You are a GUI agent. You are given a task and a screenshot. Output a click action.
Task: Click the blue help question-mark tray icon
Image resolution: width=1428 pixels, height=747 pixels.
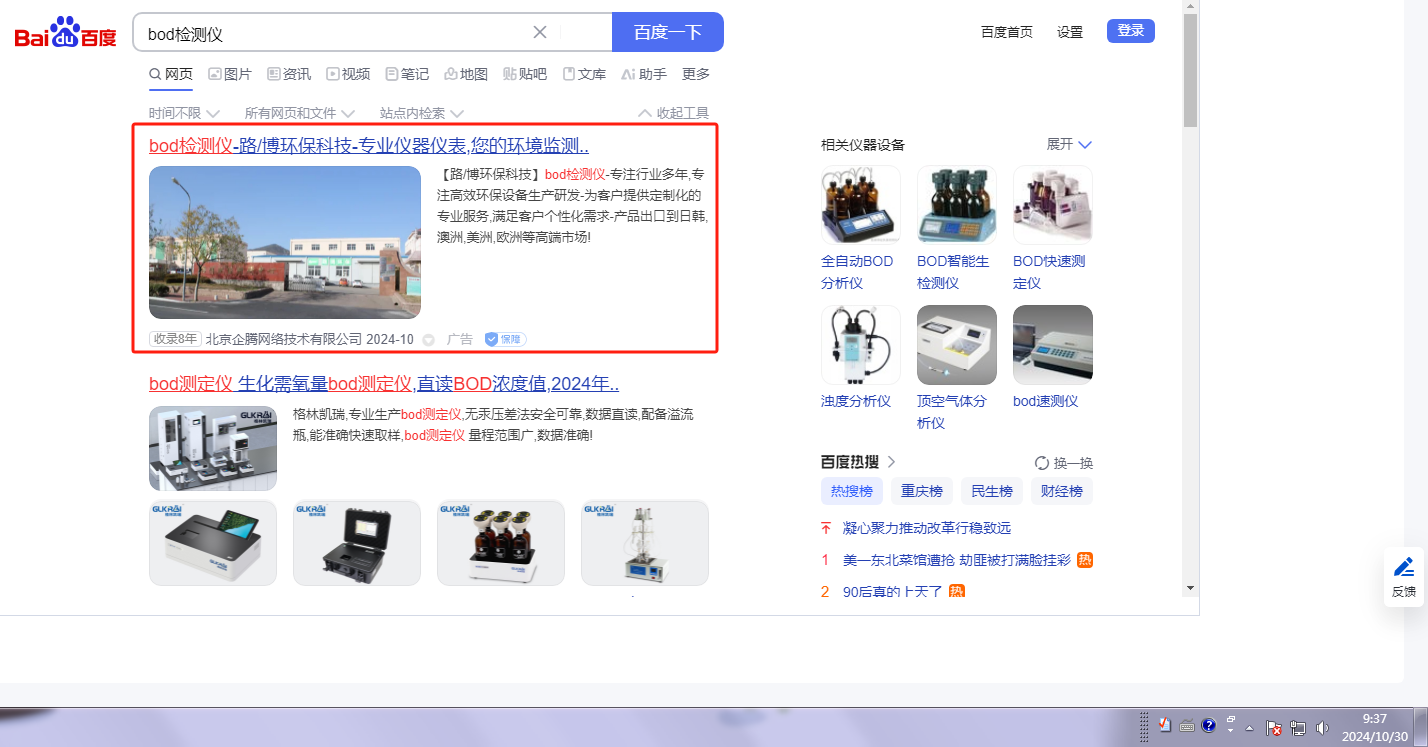point(1208,725)
